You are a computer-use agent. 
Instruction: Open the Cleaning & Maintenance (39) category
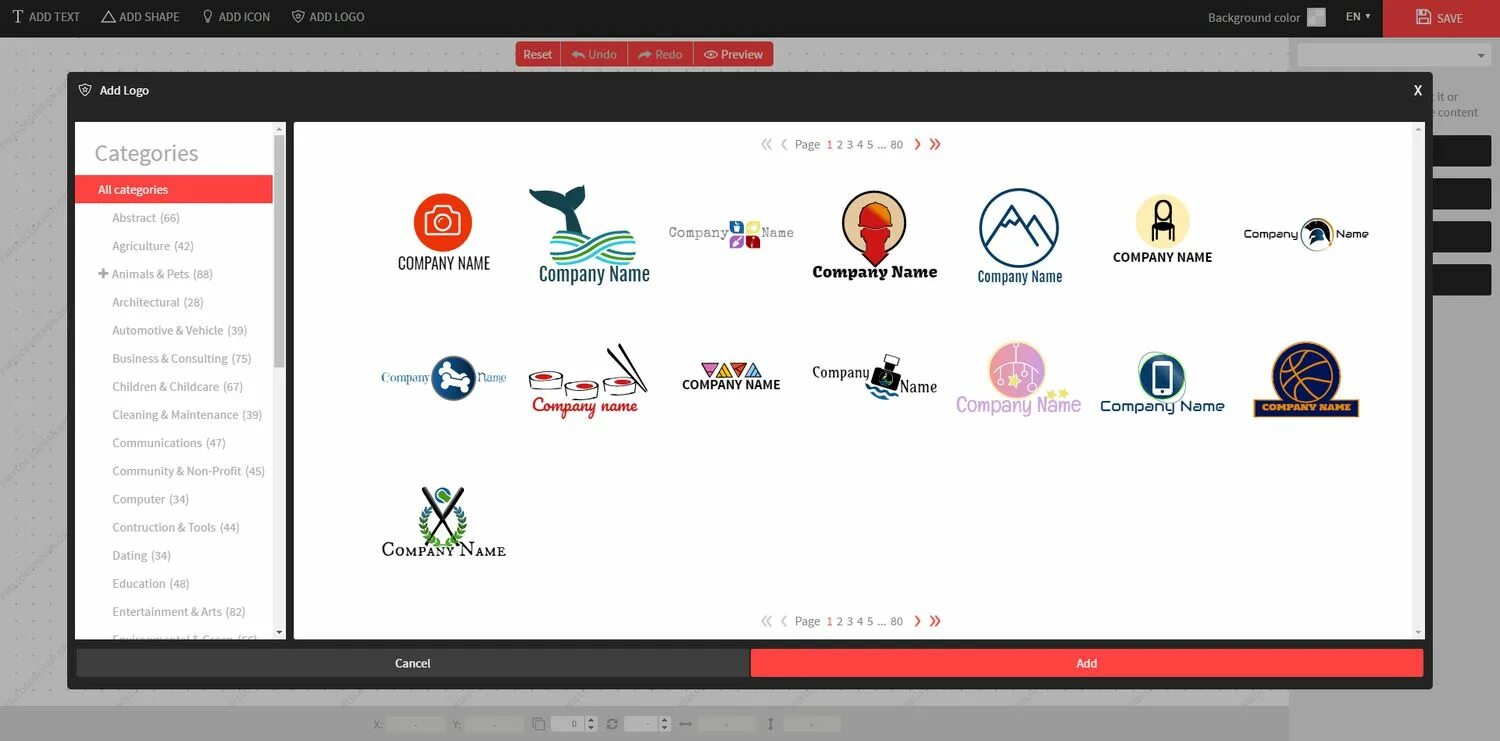tap(187, 414)
